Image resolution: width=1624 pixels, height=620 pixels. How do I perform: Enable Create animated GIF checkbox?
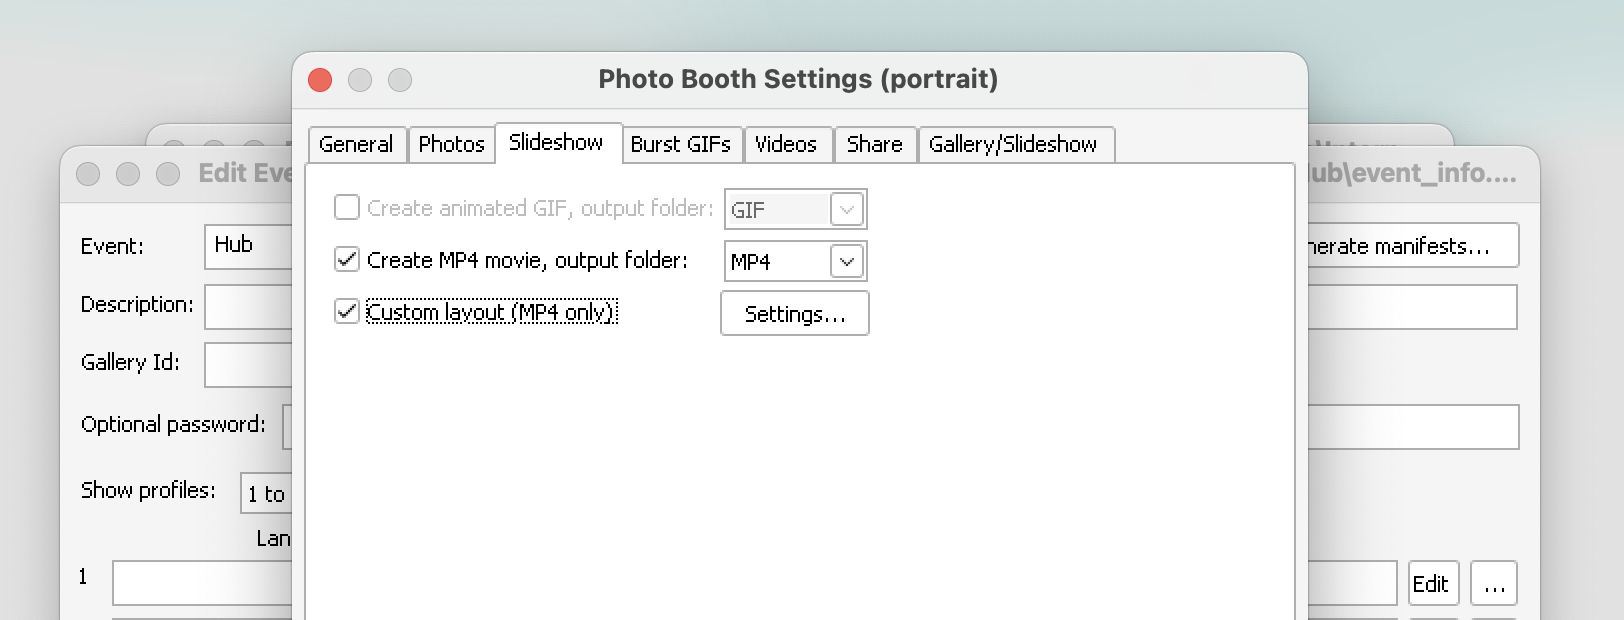click(347, 208)
